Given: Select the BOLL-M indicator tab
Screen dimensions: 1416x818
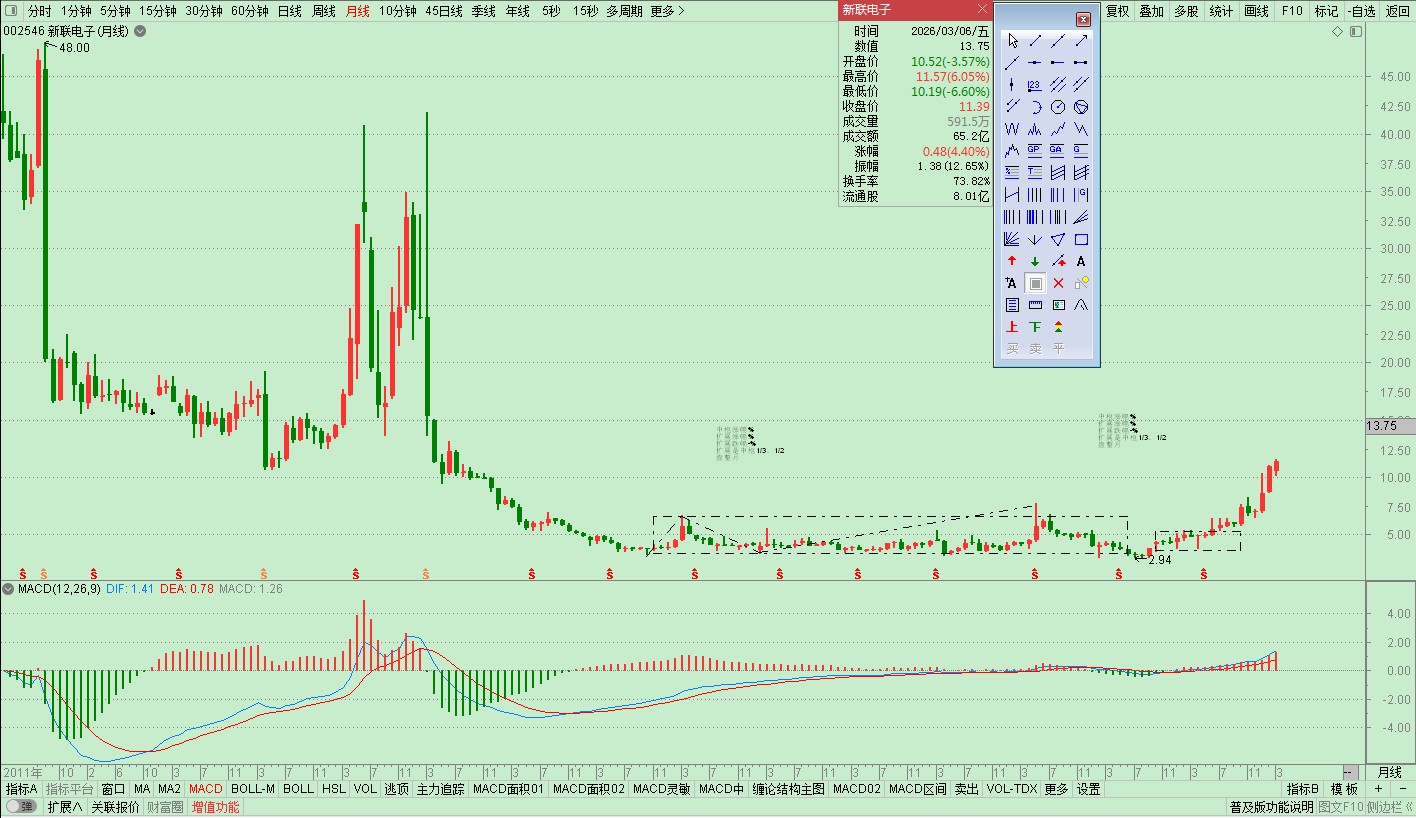Looking at the screenshot, I should (253, 789).
